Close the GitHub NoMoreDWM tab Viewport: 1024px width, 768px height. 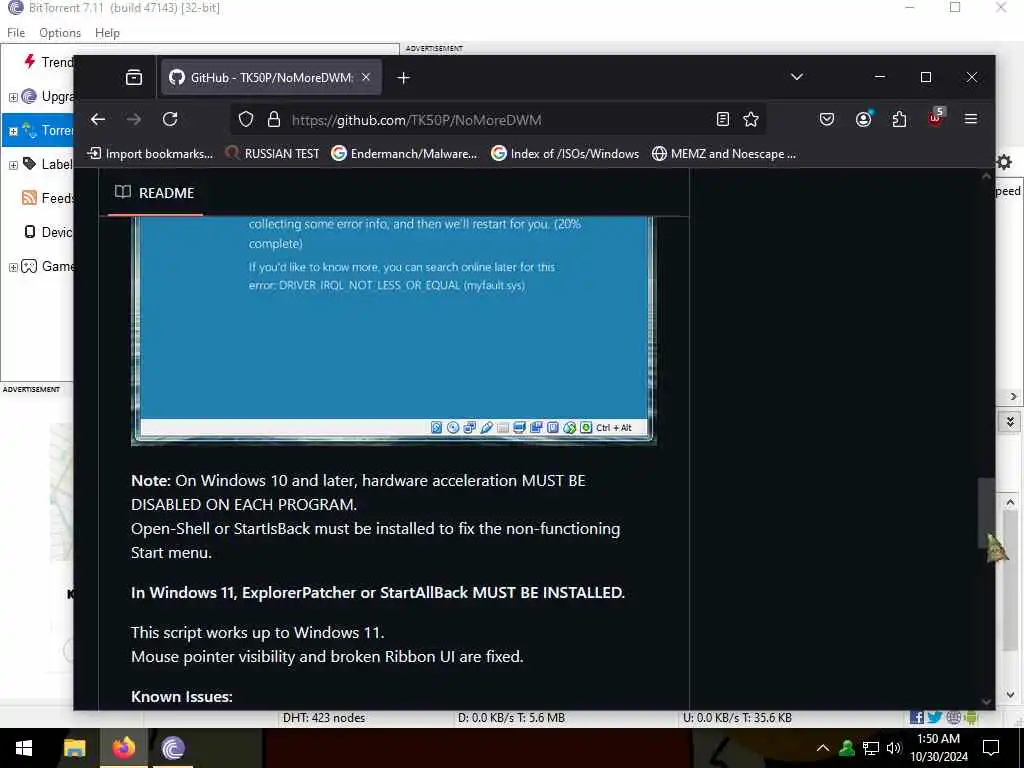(x=366, y=78)
